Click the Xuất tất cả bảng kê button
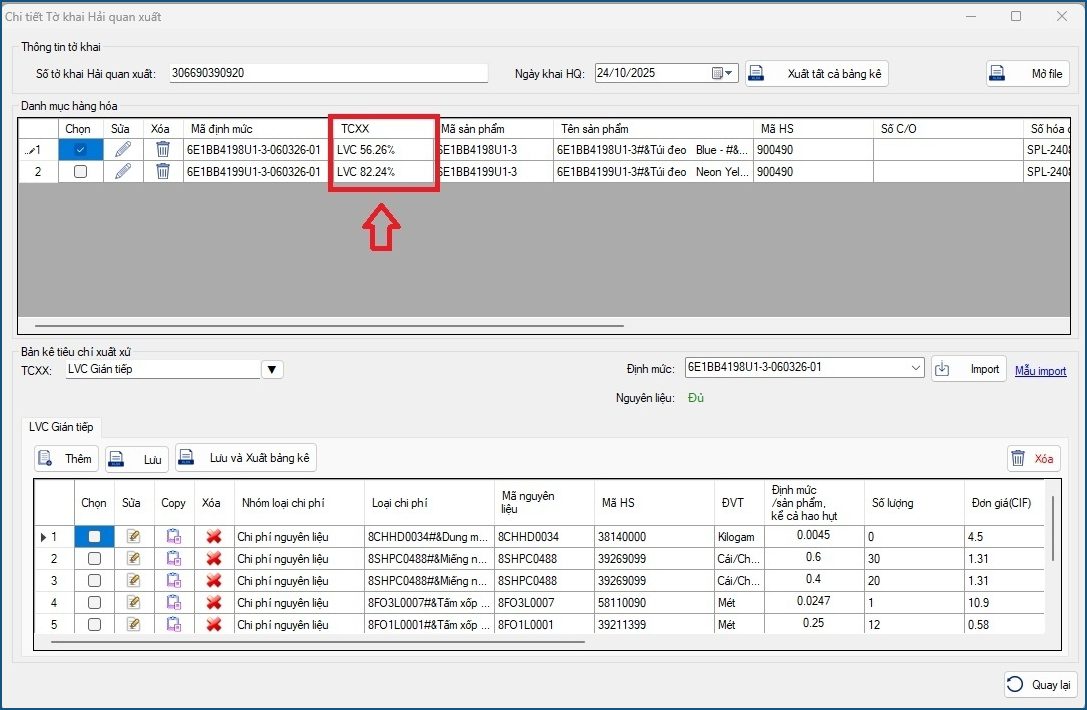The width and height of the screenshot is (1087, 710). 816,74
